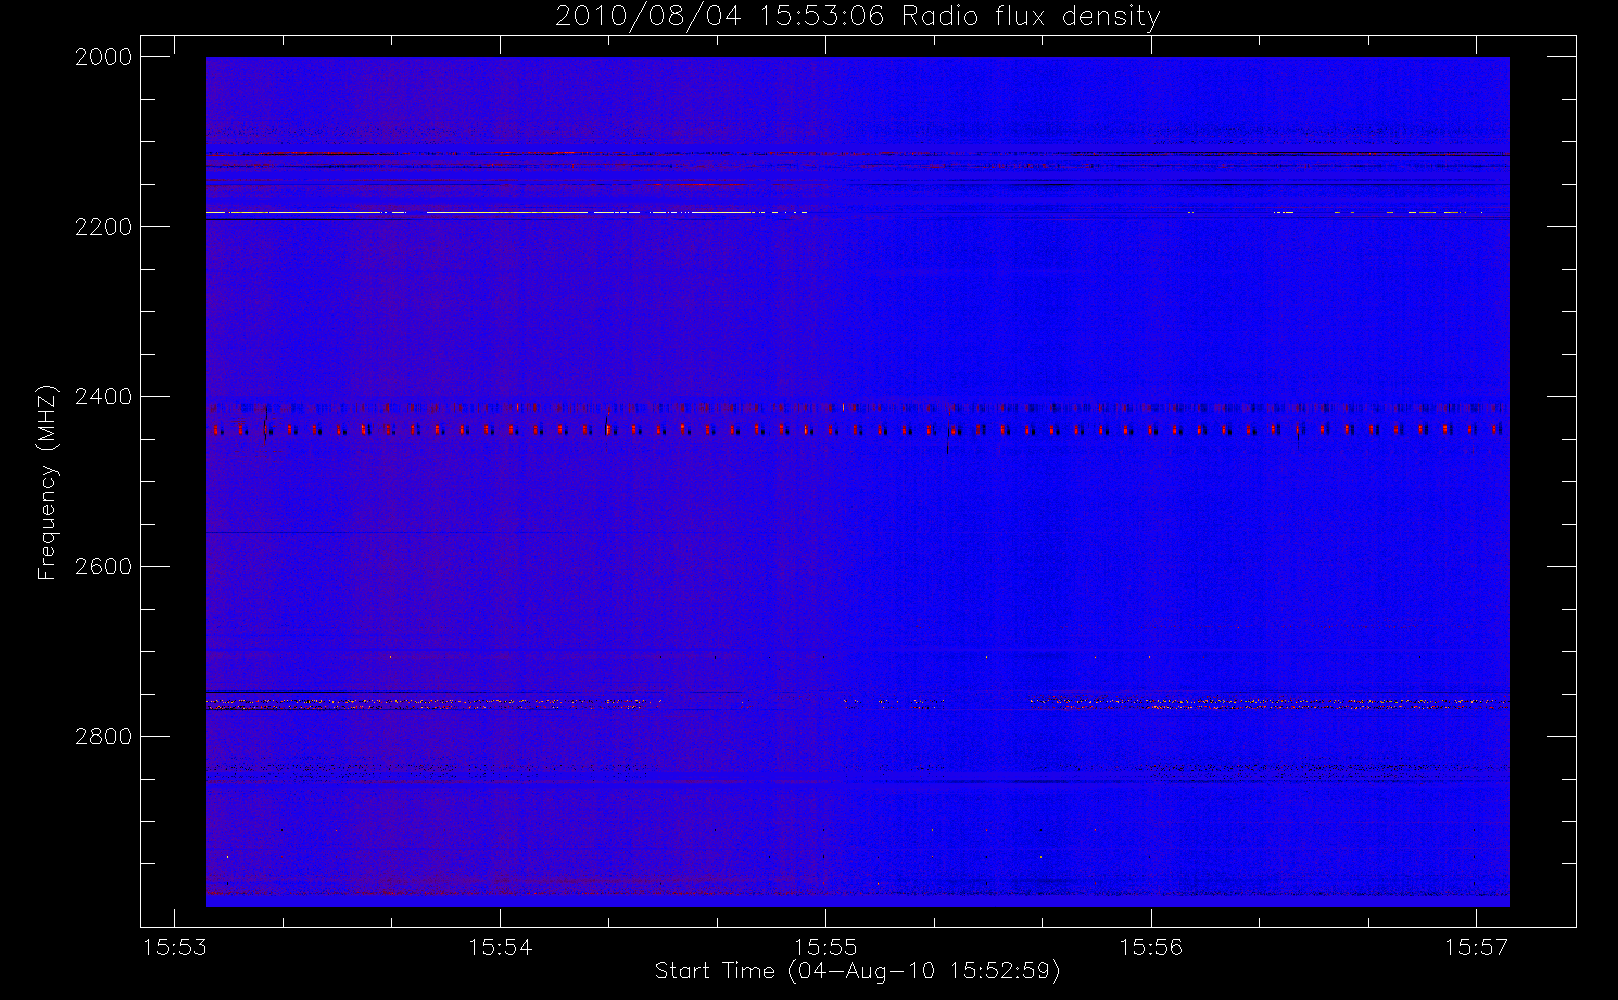Screen dimensions: 1618x1000
Task: Click the plot title "2010/08/04 15:53:06 Radio flux density"
Action: 857,17
